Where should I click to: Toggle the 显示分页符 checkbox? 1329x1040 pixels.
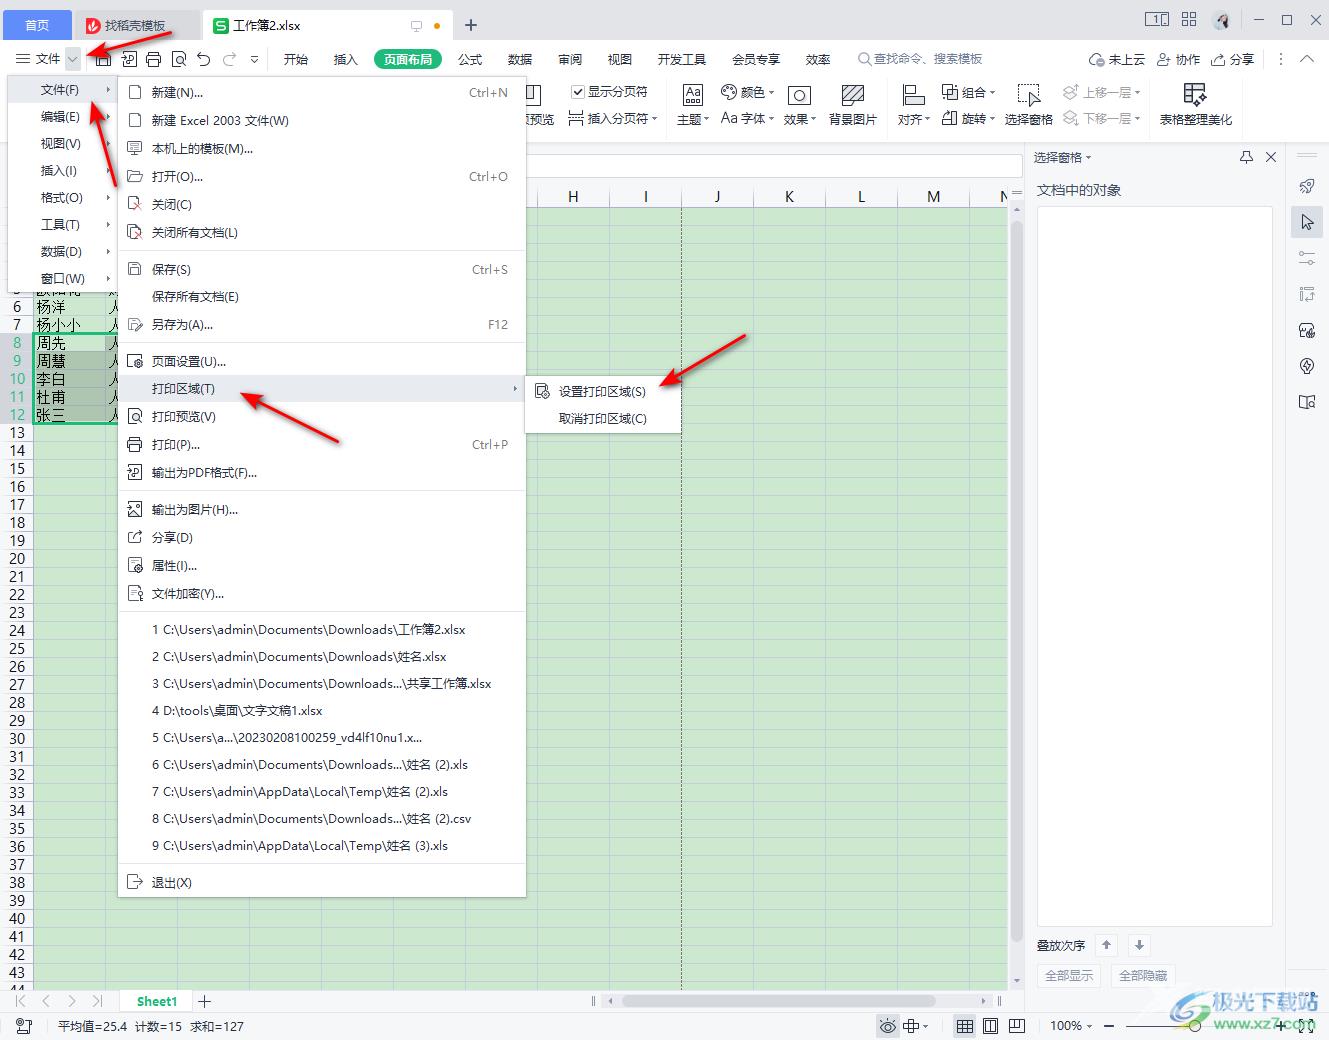[577, 92]
